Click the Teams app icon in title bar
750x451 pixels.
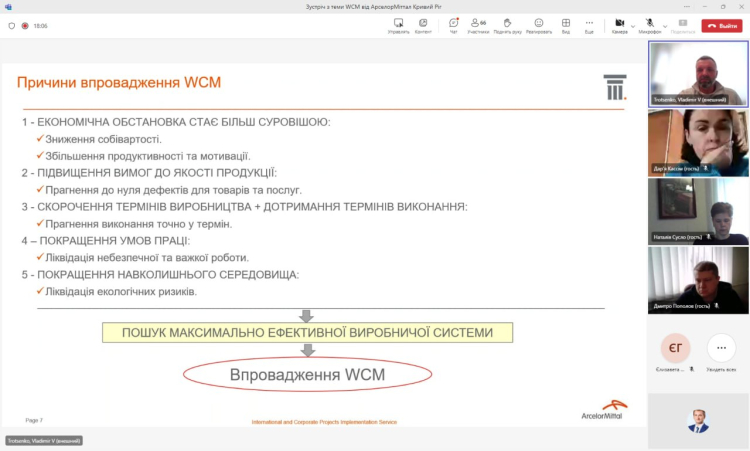click(8, 7)
